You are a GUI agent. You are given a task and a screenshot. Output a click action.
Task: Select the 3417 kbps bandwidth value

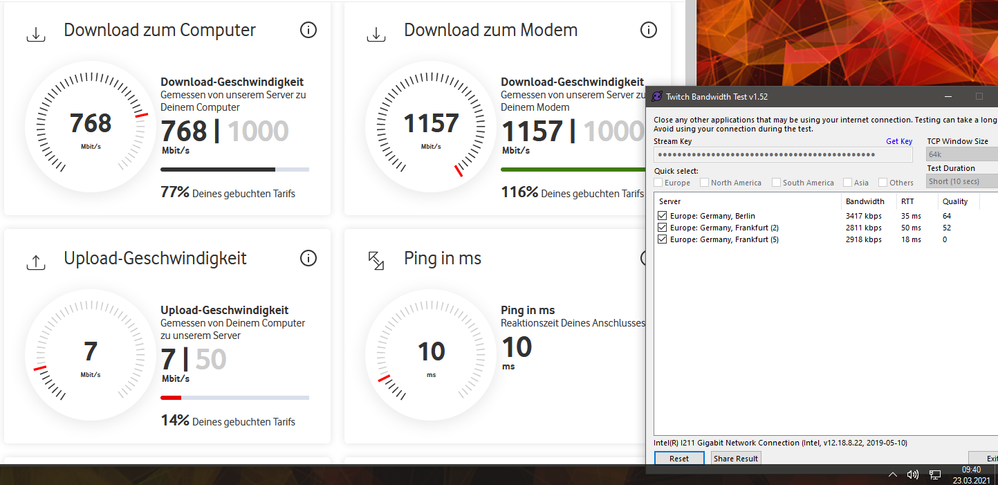864,216
